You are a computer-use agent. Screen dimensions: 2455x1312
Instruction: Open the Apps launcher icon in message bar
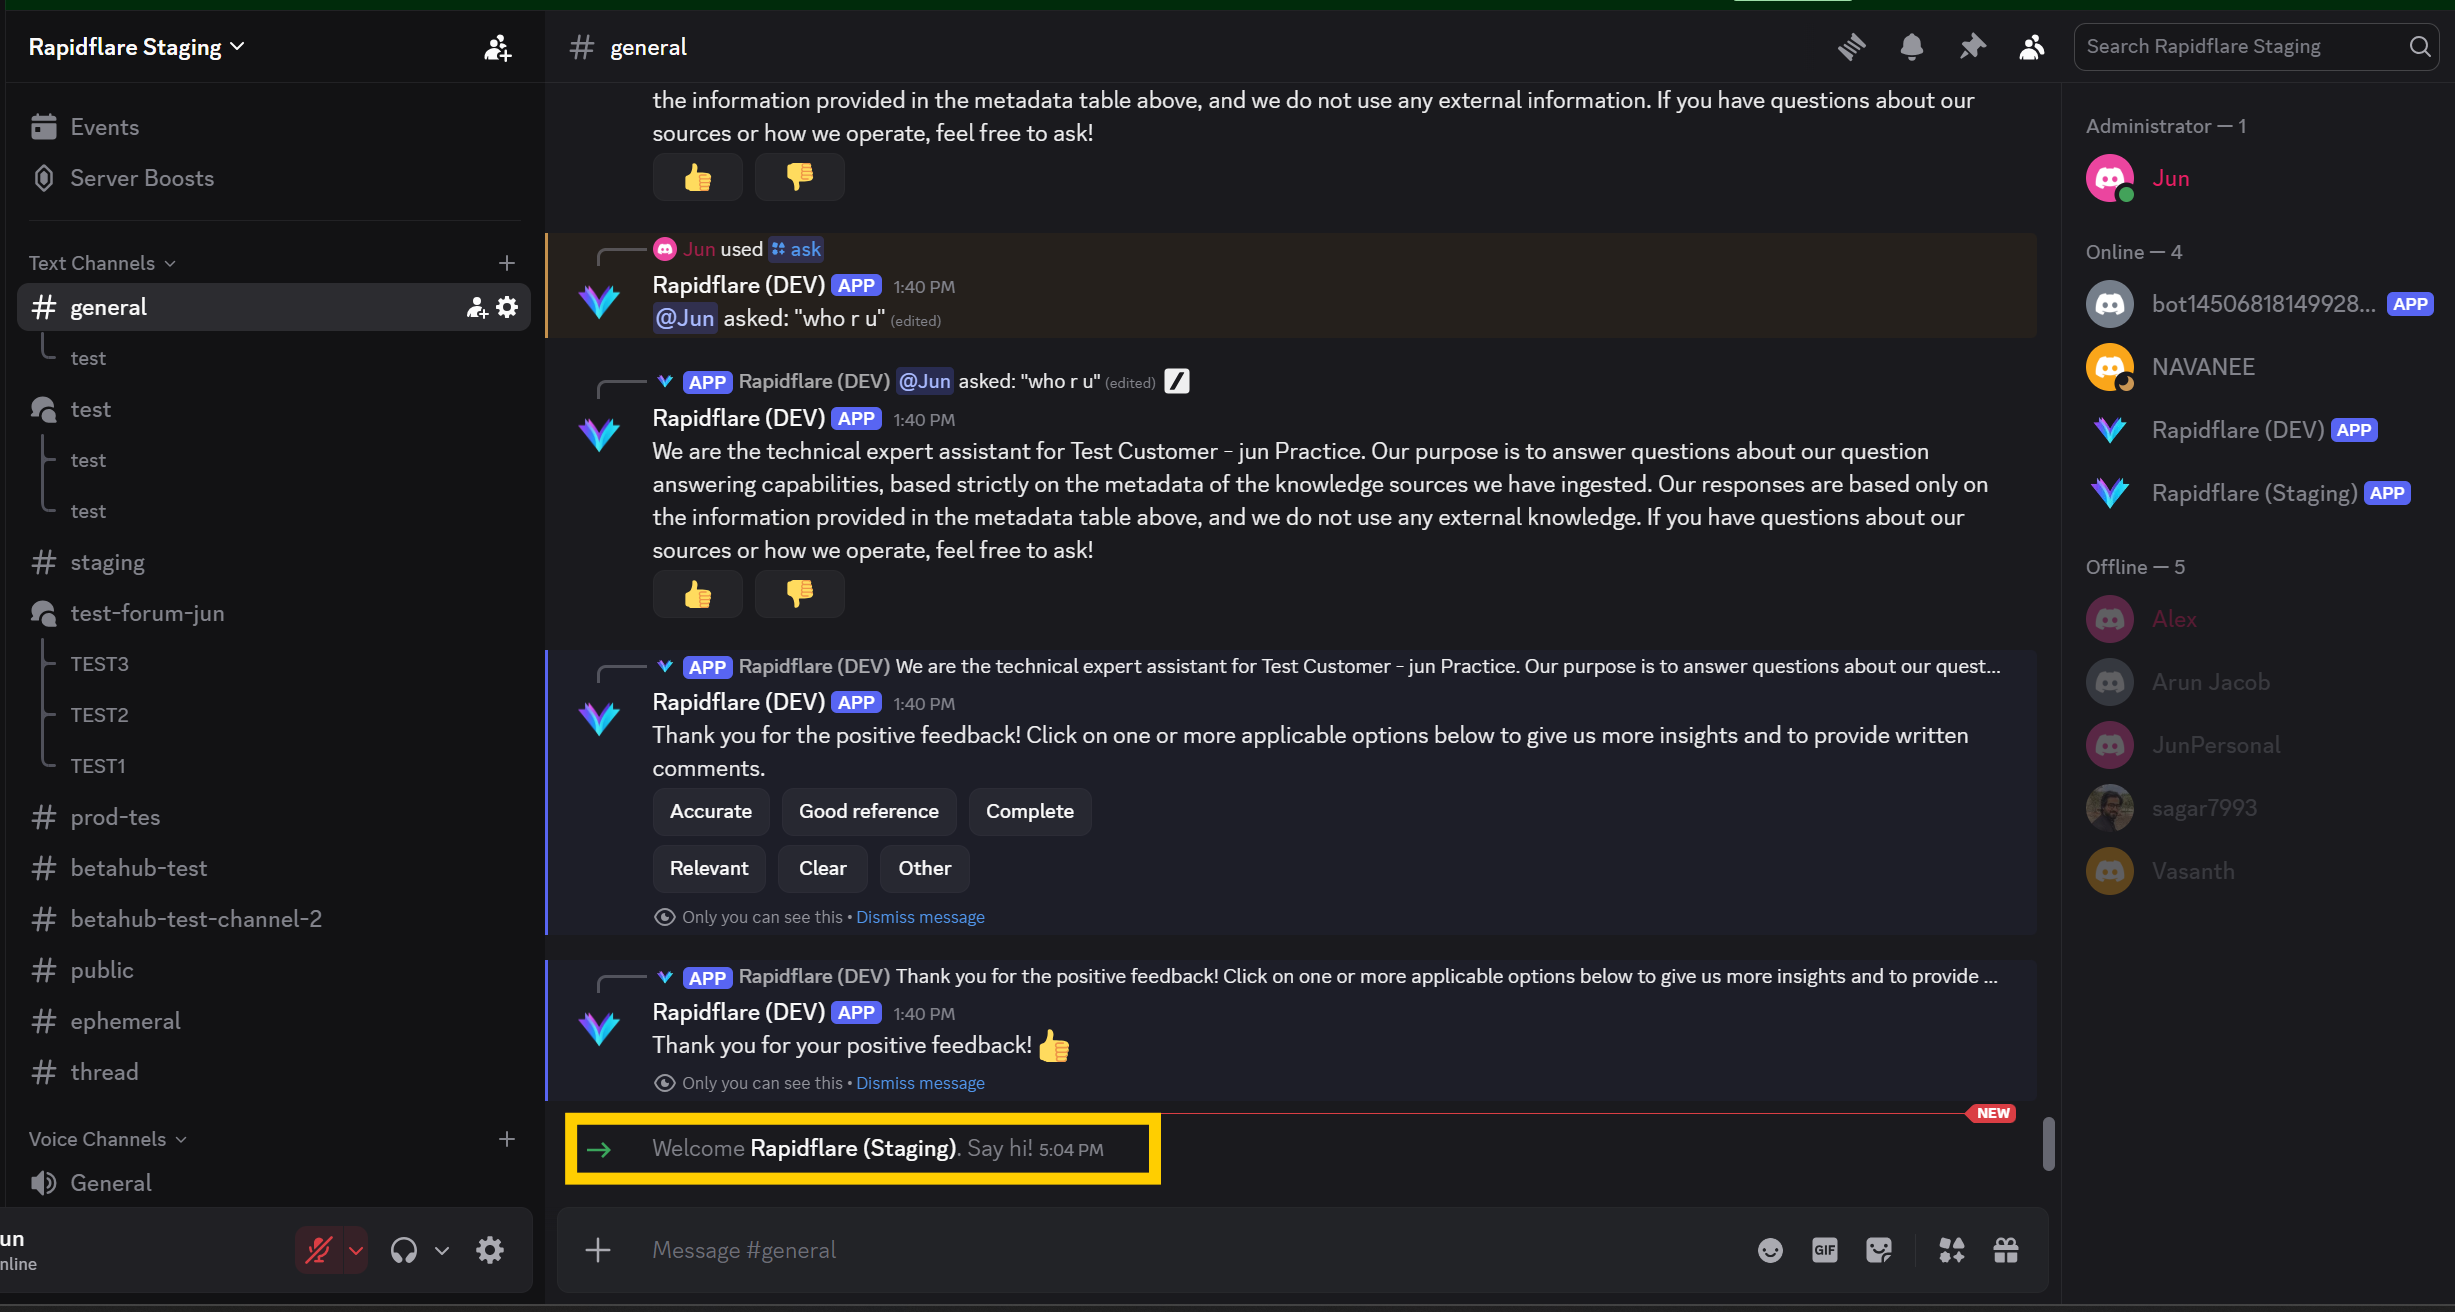click(1951, 1250)
